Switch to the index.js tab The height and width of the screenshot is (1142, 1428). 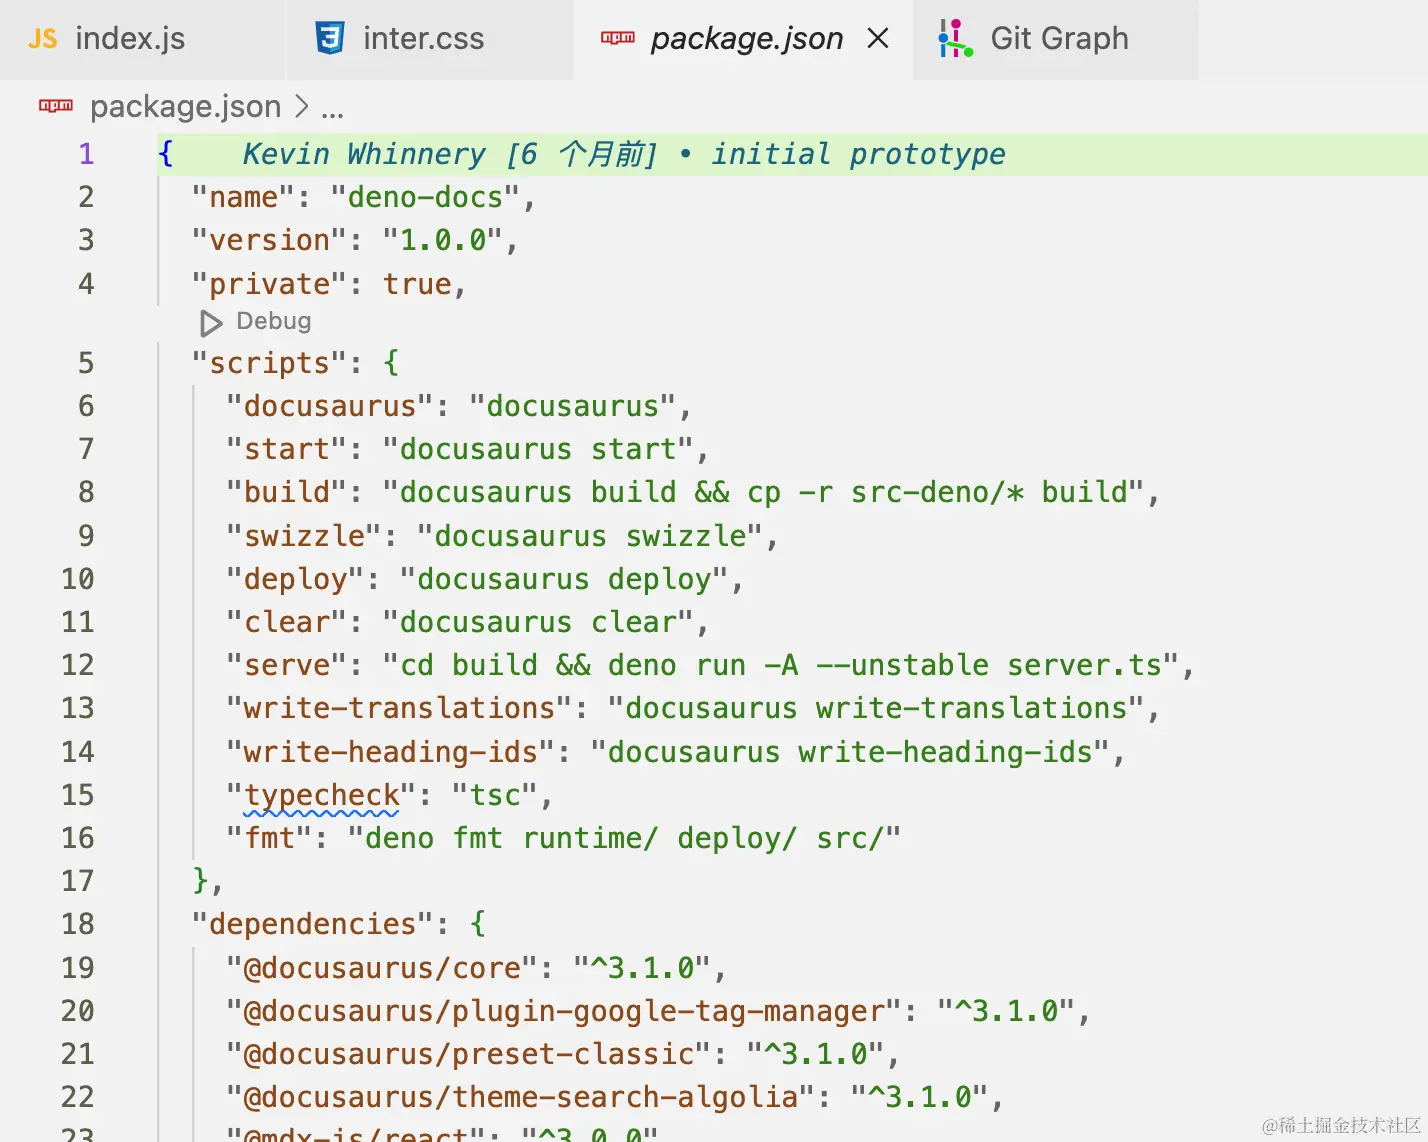[142, 39]
